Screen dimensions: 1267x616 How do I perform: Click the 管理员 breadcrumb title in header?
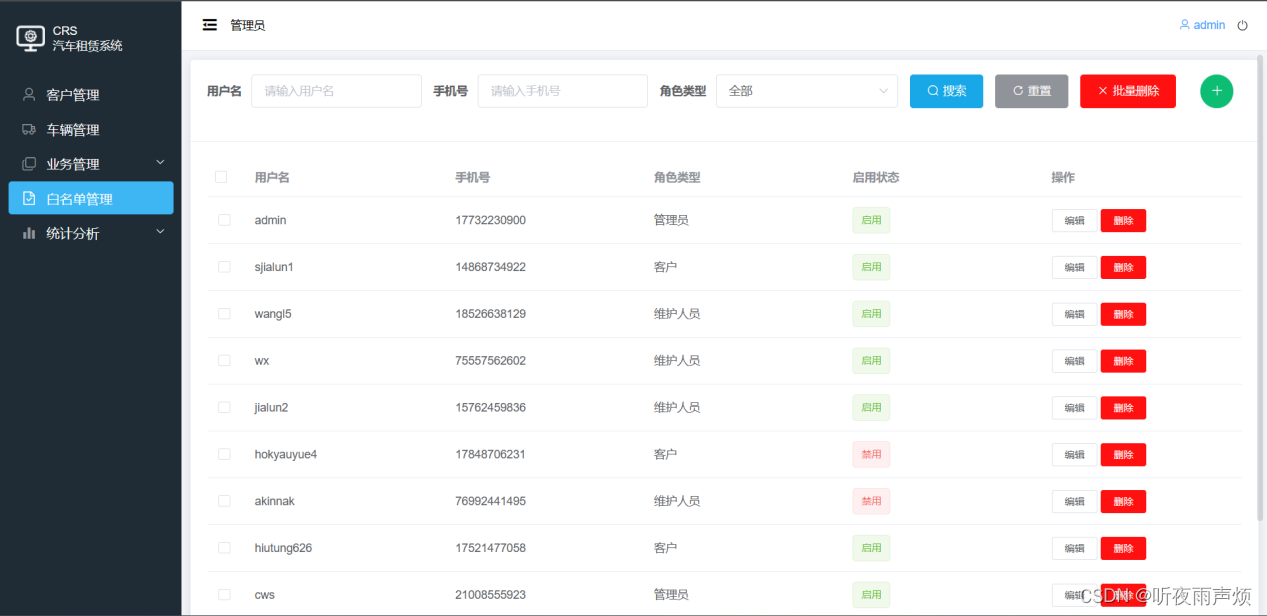tap(248, 25)
